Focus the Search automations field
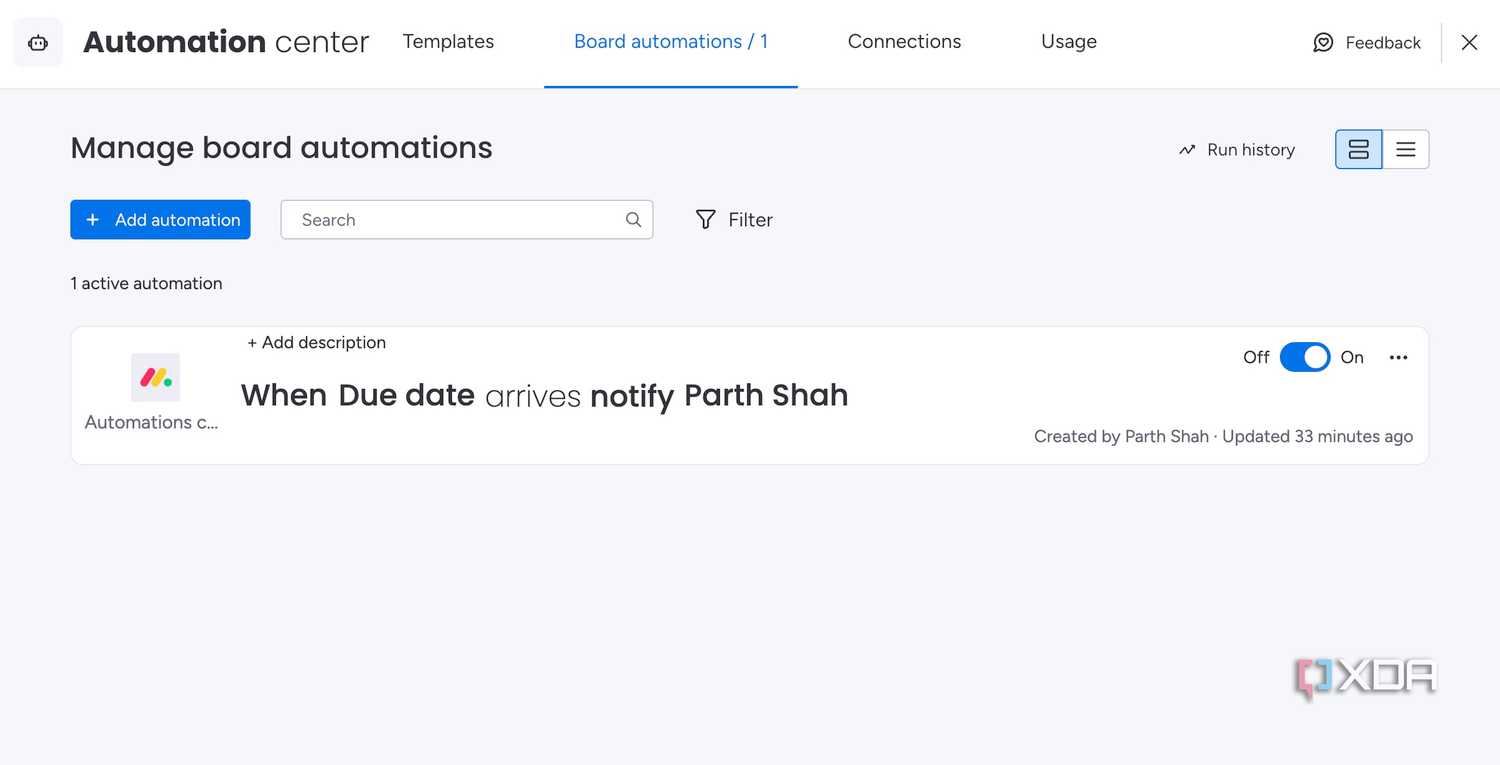Image resolution: width=1500 pixels, height=765 pixels. coord(467,220)
